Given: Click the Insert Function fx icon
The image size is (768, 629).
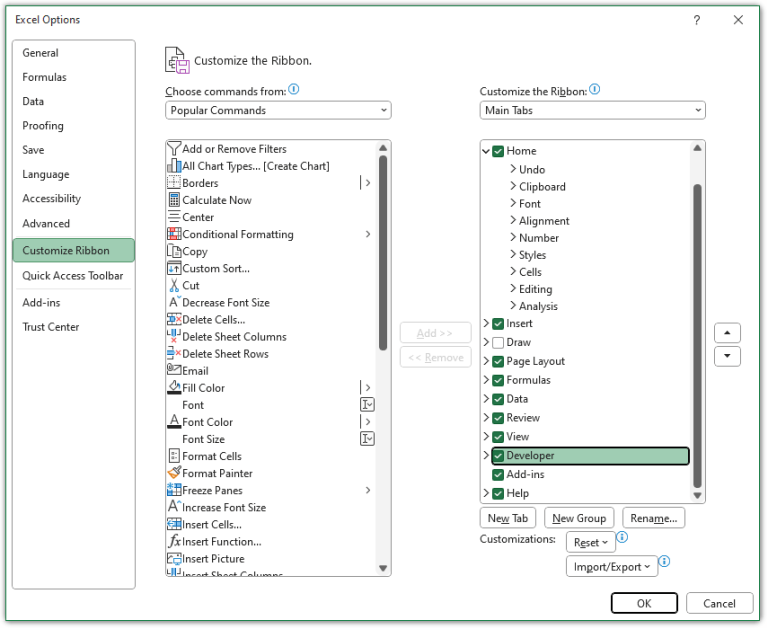Looking at the screenshot, I should (x=174, y=541).
